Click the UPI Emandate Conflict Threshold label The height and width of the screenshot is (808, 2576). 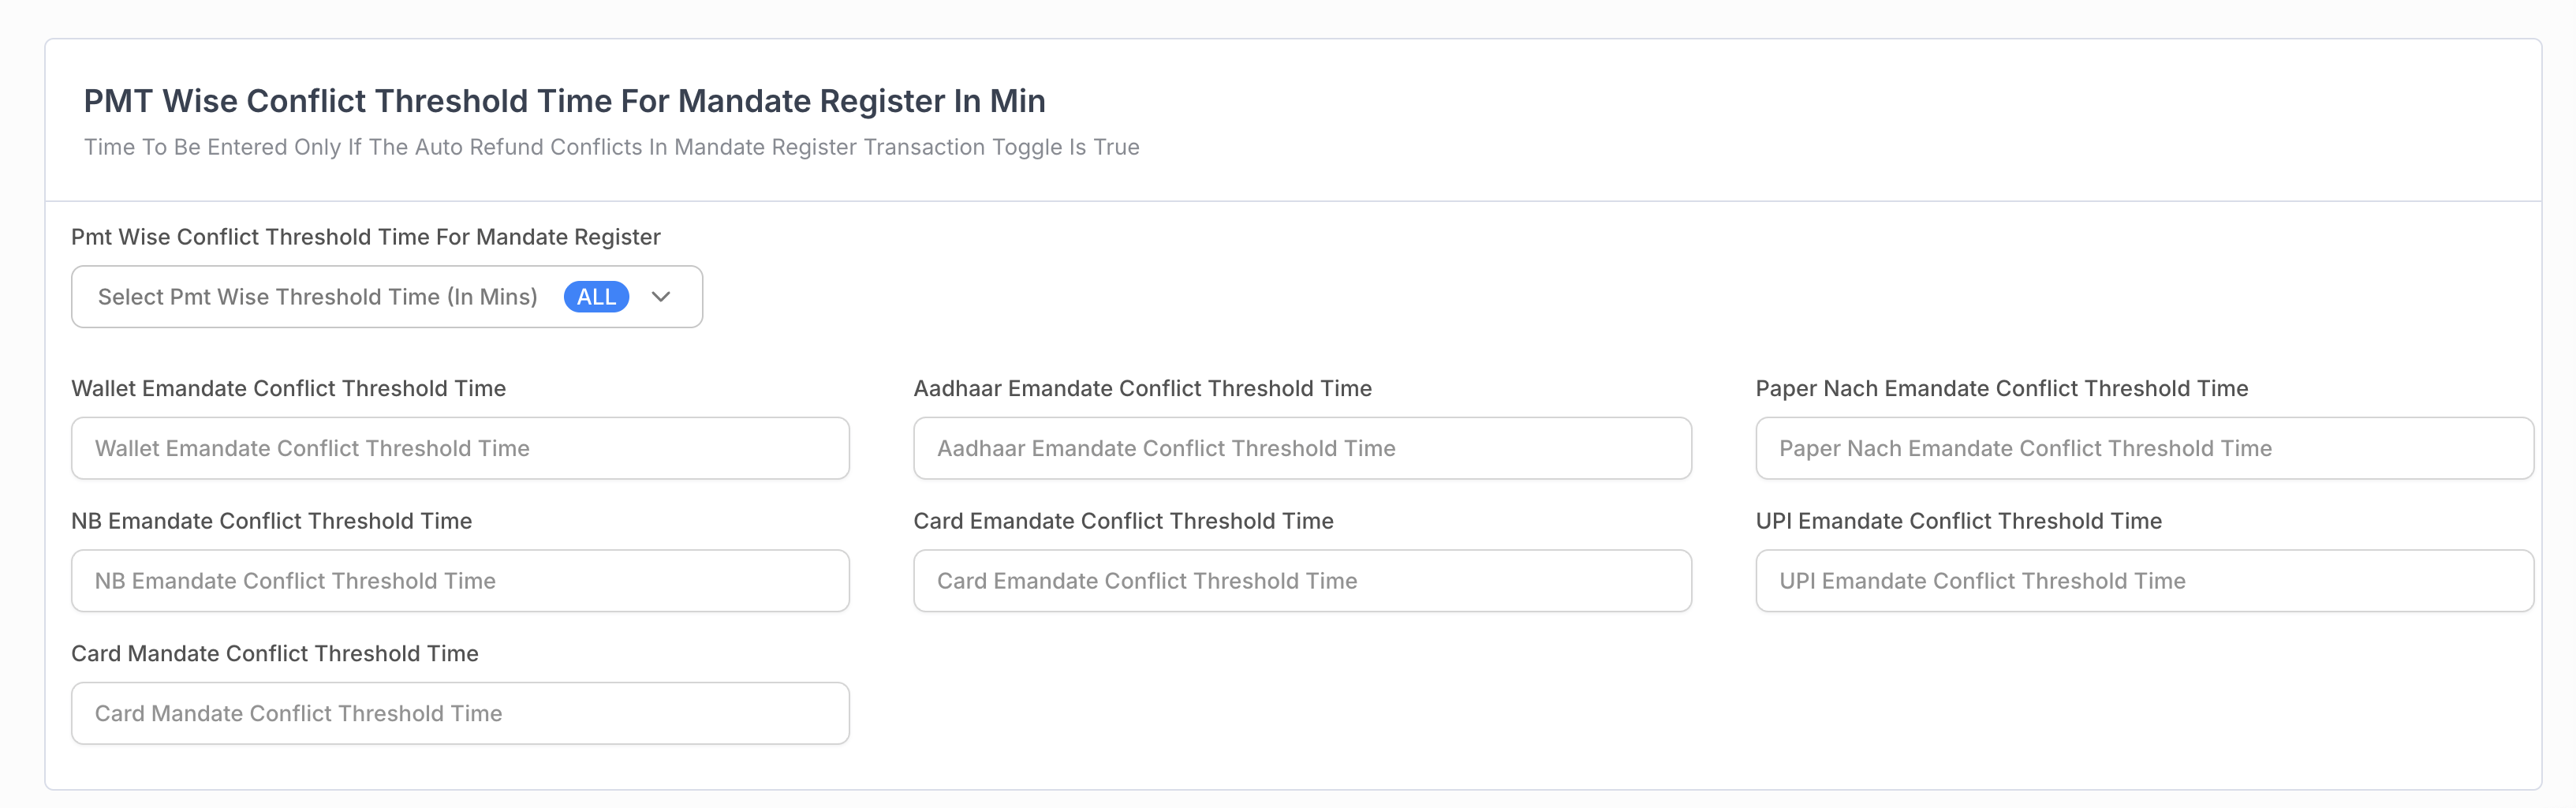(1957, 520)
